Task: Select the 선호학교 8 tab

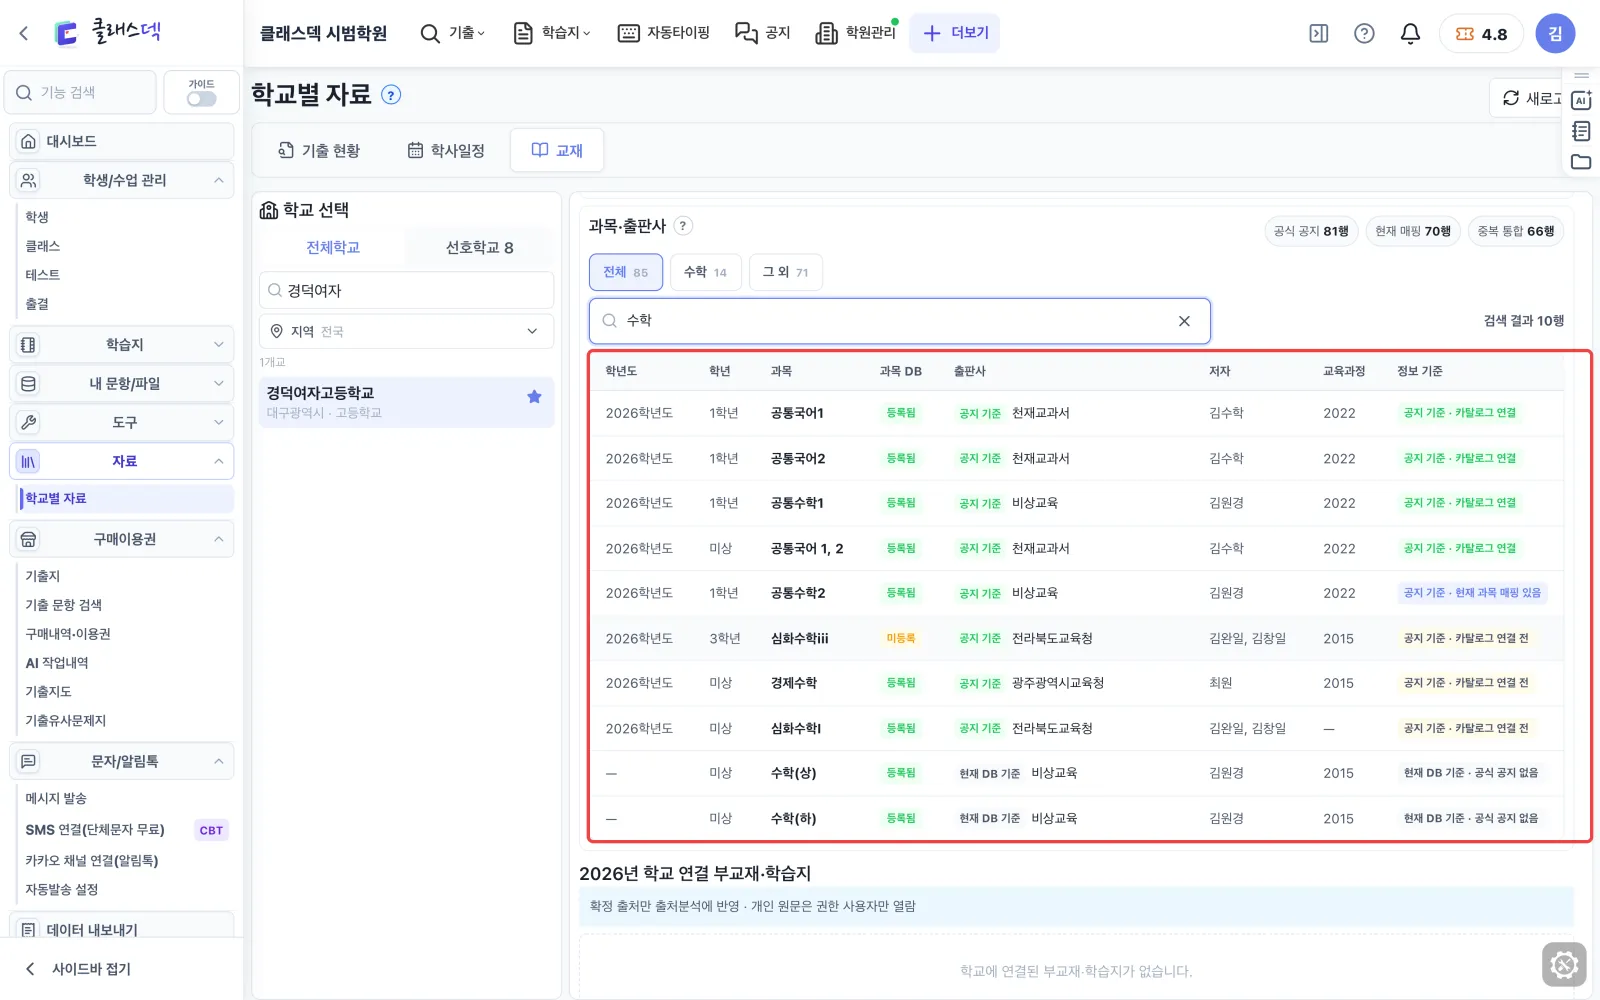Action: click(480, 247)
